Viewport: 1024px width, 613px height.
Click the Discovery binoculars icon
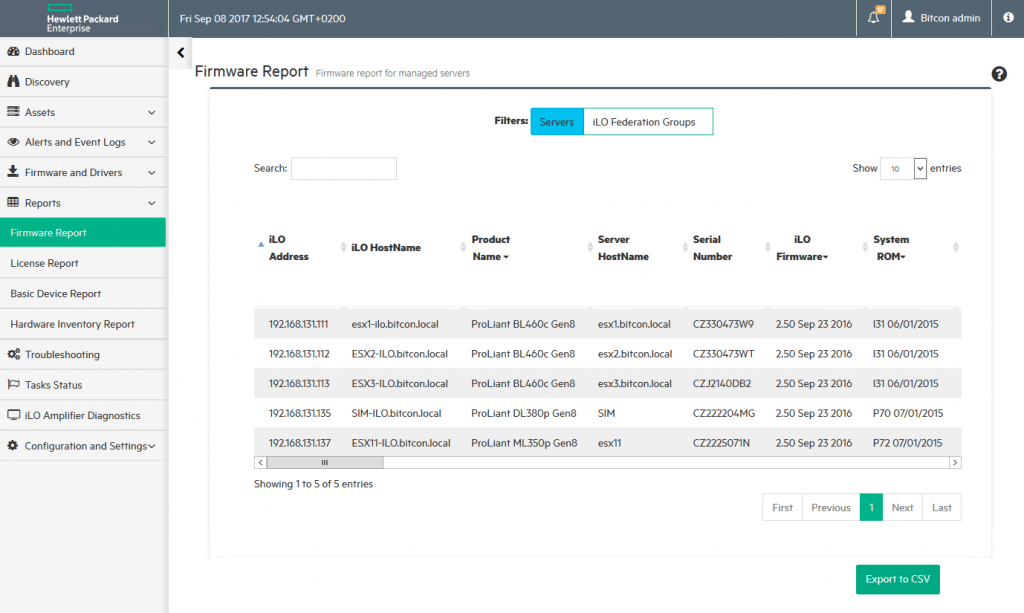click(13, 81)
